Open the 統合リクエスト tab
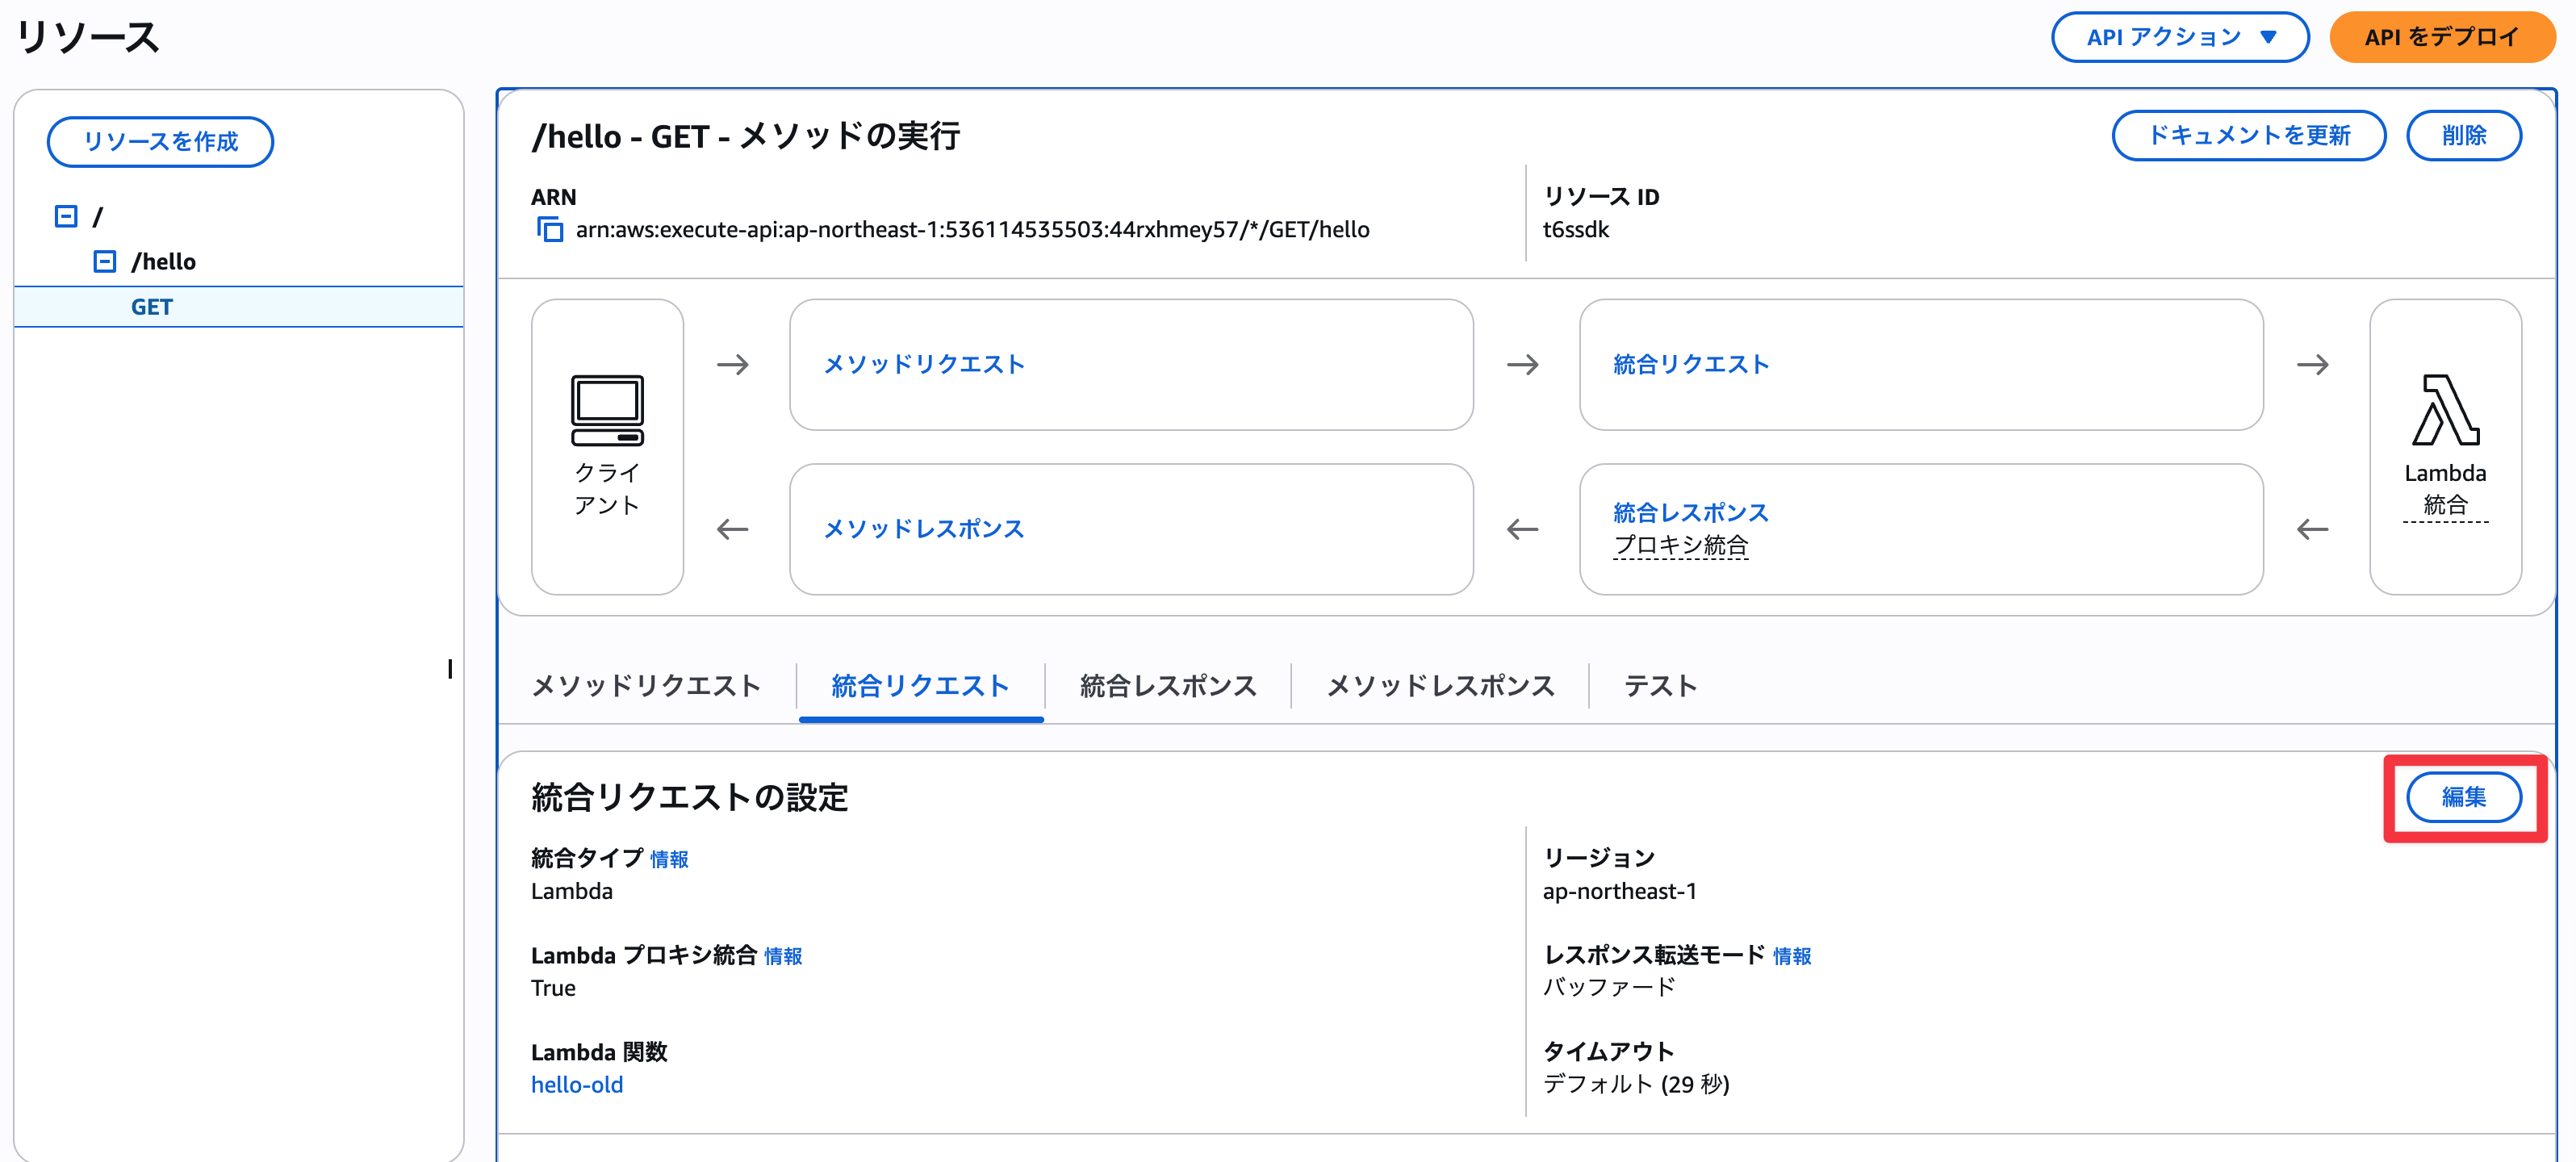 click(x=920, y=686)
